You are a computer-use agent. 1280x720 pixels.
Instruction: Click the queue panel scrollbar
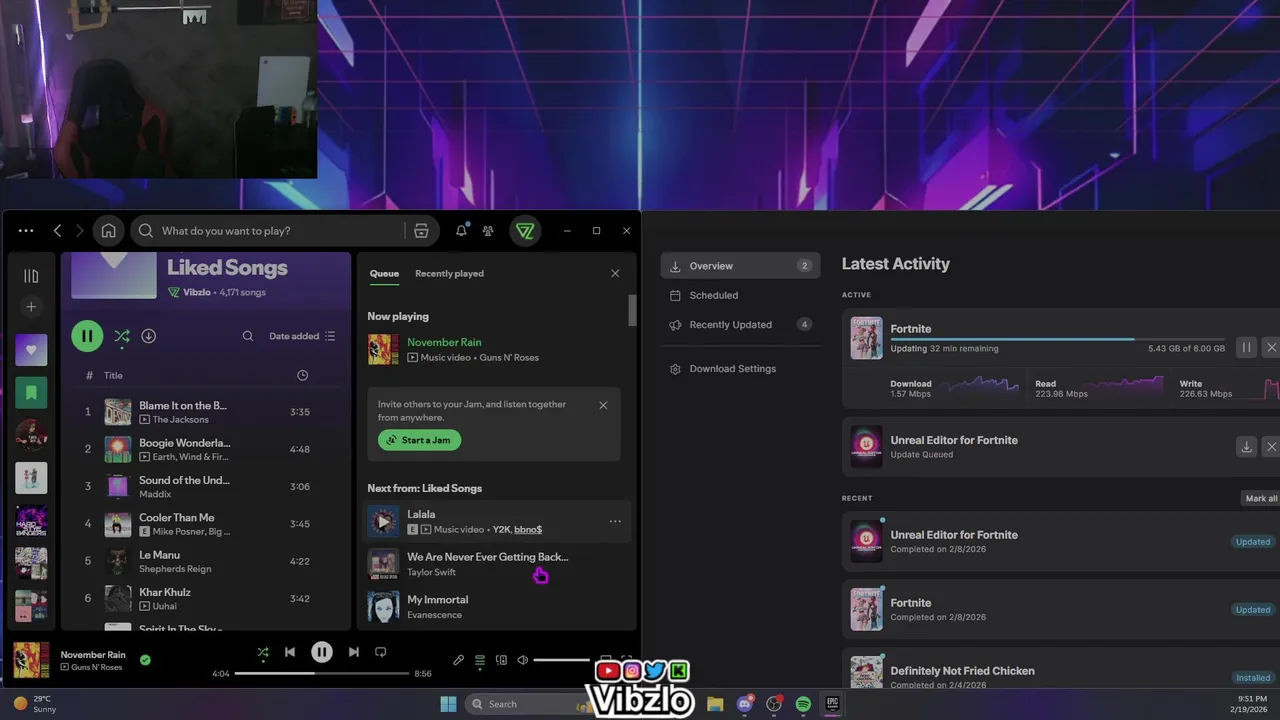coord(632,310)
